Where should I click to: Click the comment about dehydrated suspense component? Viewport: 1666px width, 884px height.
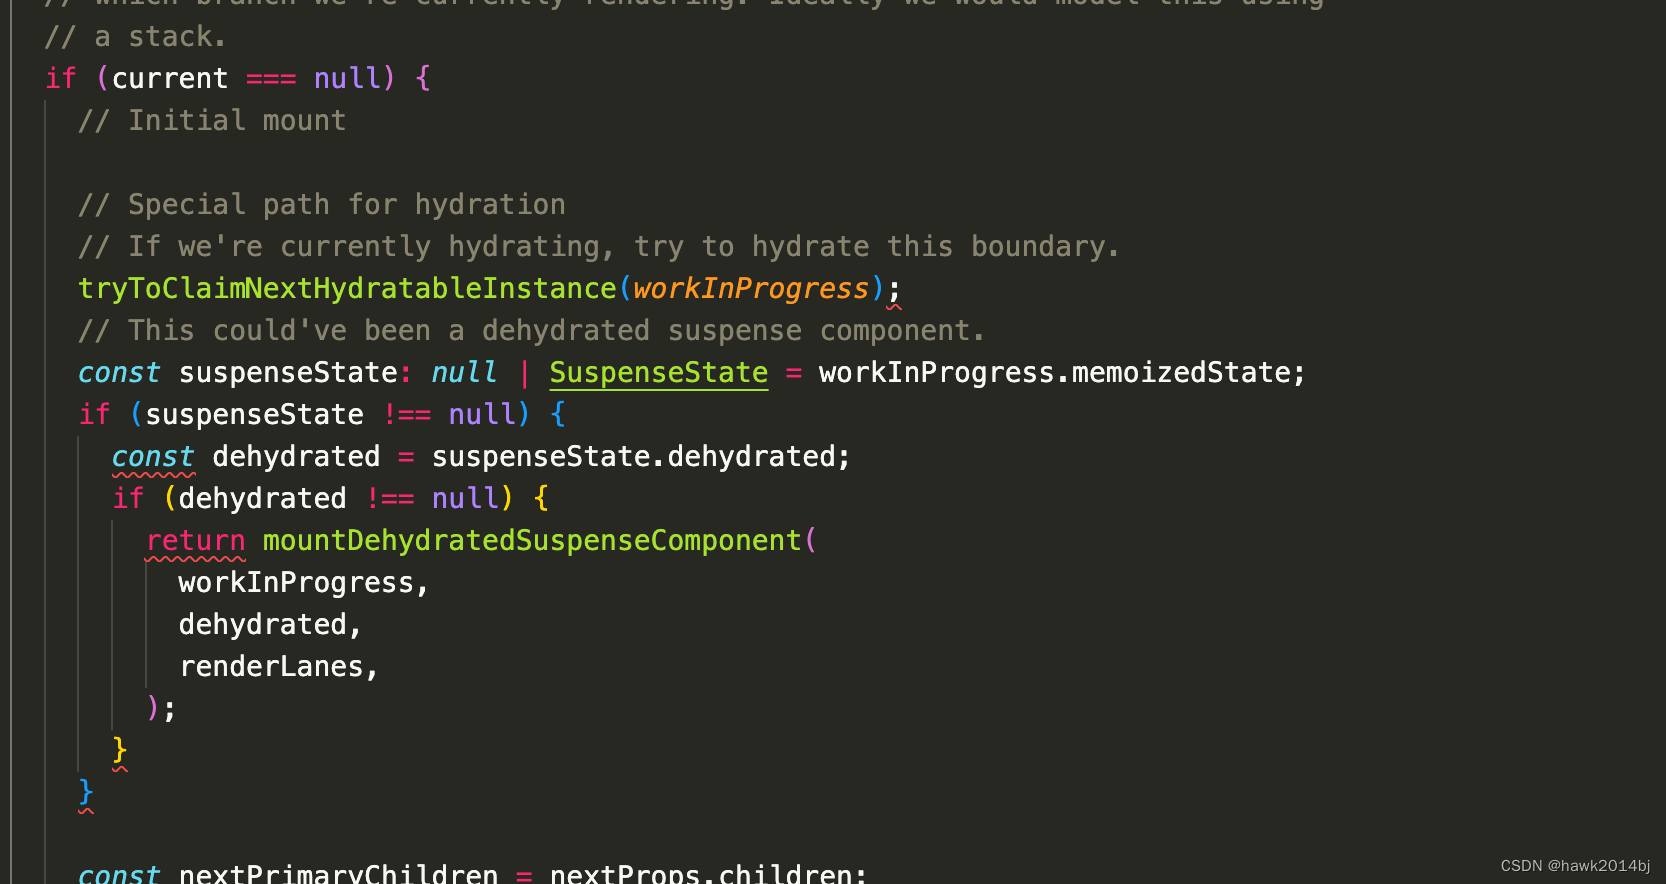(x=531, y=331)
